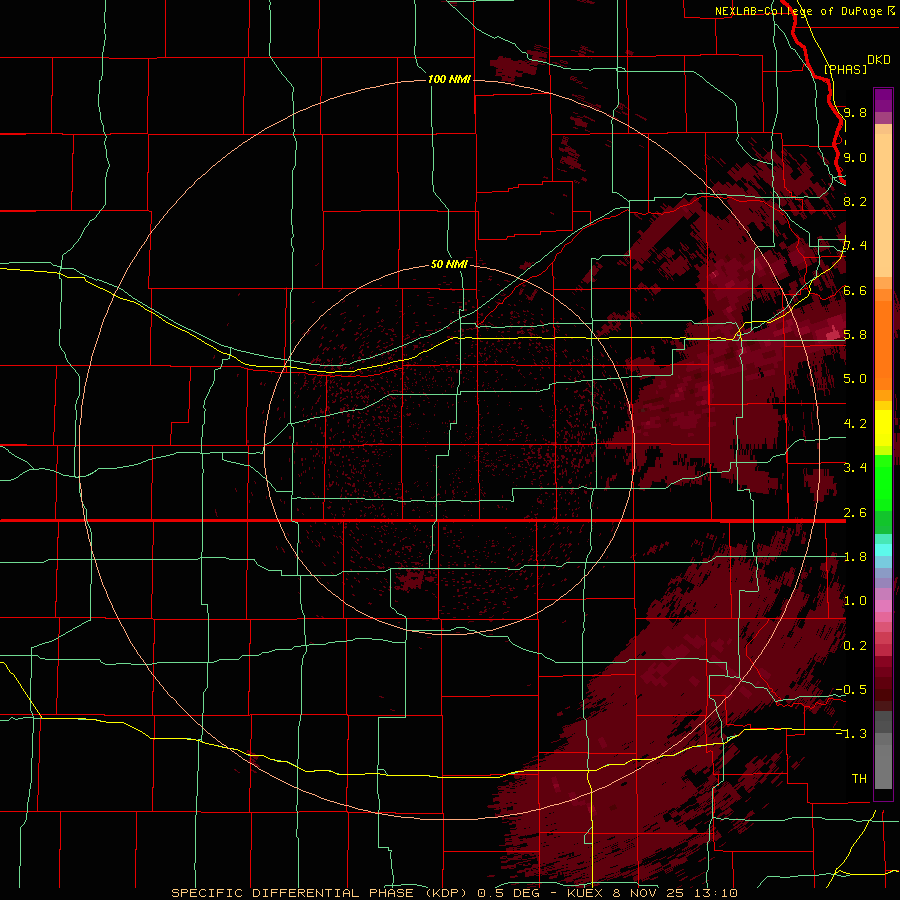The image size is (900, 900).
Task: Click the 1.8 value on the color scale
Action: (x=855, y=556)
